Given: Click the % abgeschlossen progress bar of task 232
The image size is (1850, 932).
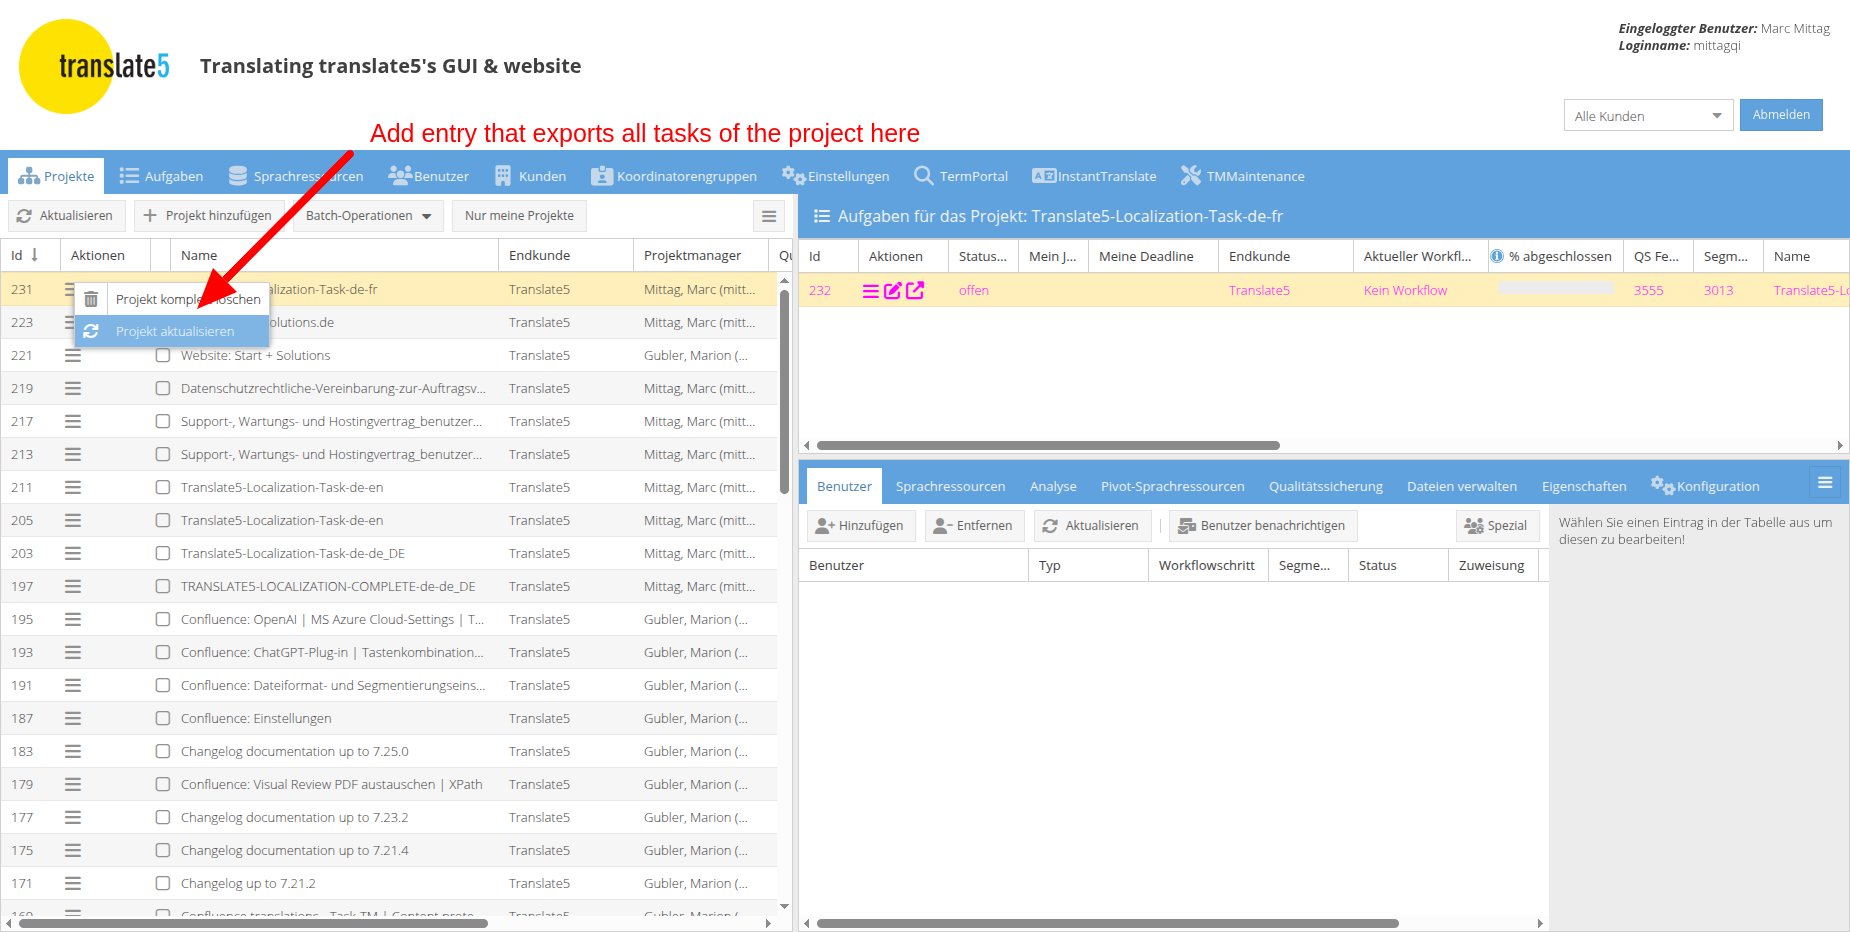Looking at the screenshot, I should click(1555, 289).
